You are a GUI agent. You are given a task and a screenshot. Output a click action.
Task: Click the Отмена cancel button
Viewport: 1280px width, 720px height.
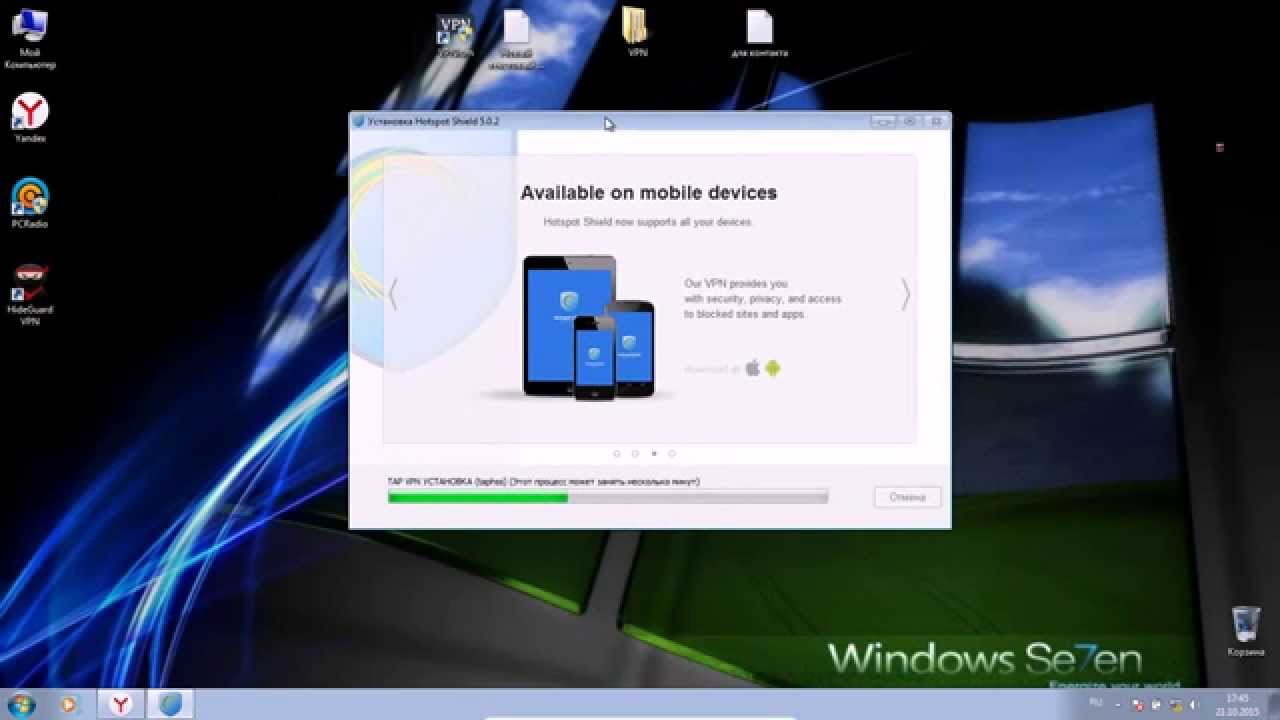[907, 497]
